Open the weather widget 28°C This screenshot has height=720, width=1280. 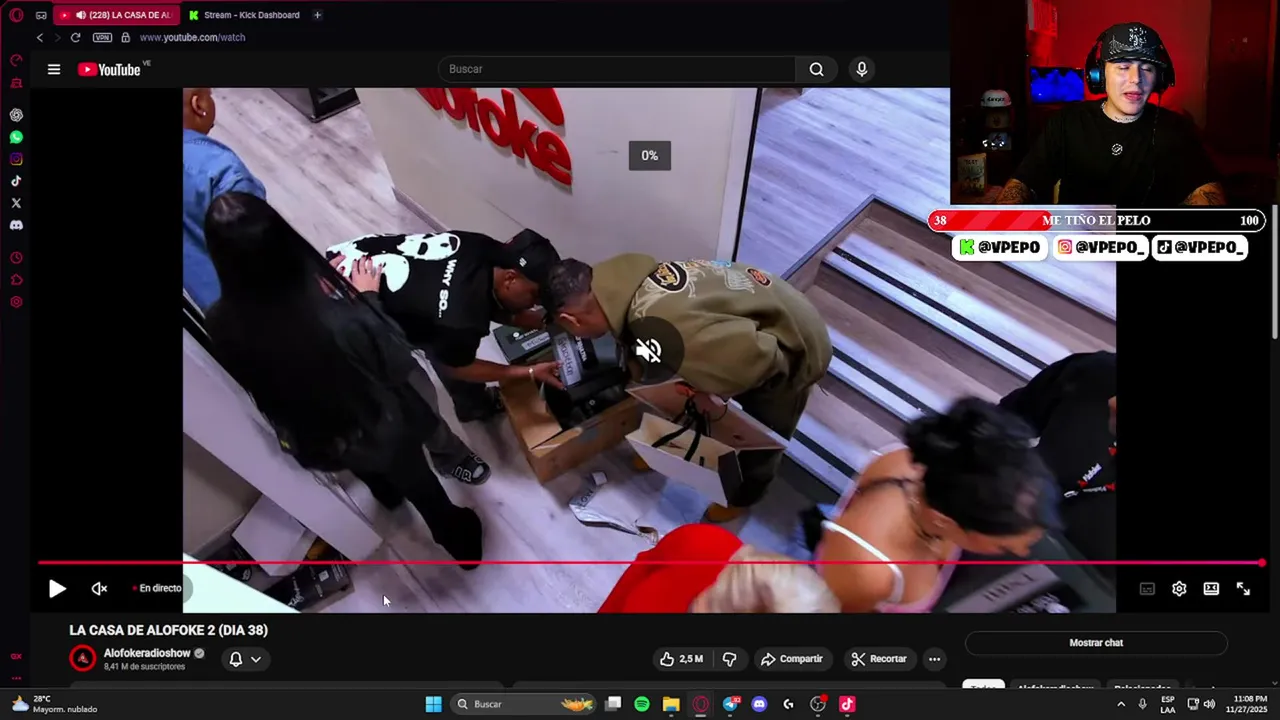pyautogui.click(x=56, y=704)
